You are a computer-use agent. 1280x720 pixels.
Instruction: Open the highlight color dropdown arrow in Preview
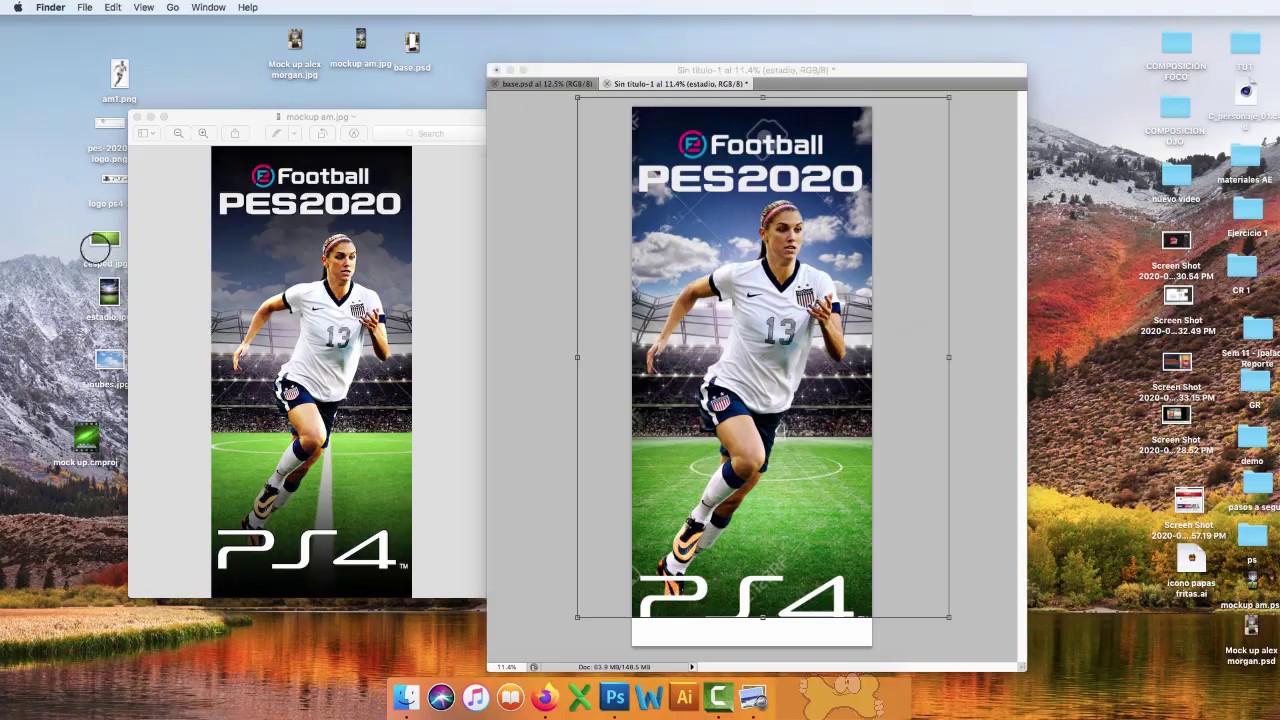292,133
